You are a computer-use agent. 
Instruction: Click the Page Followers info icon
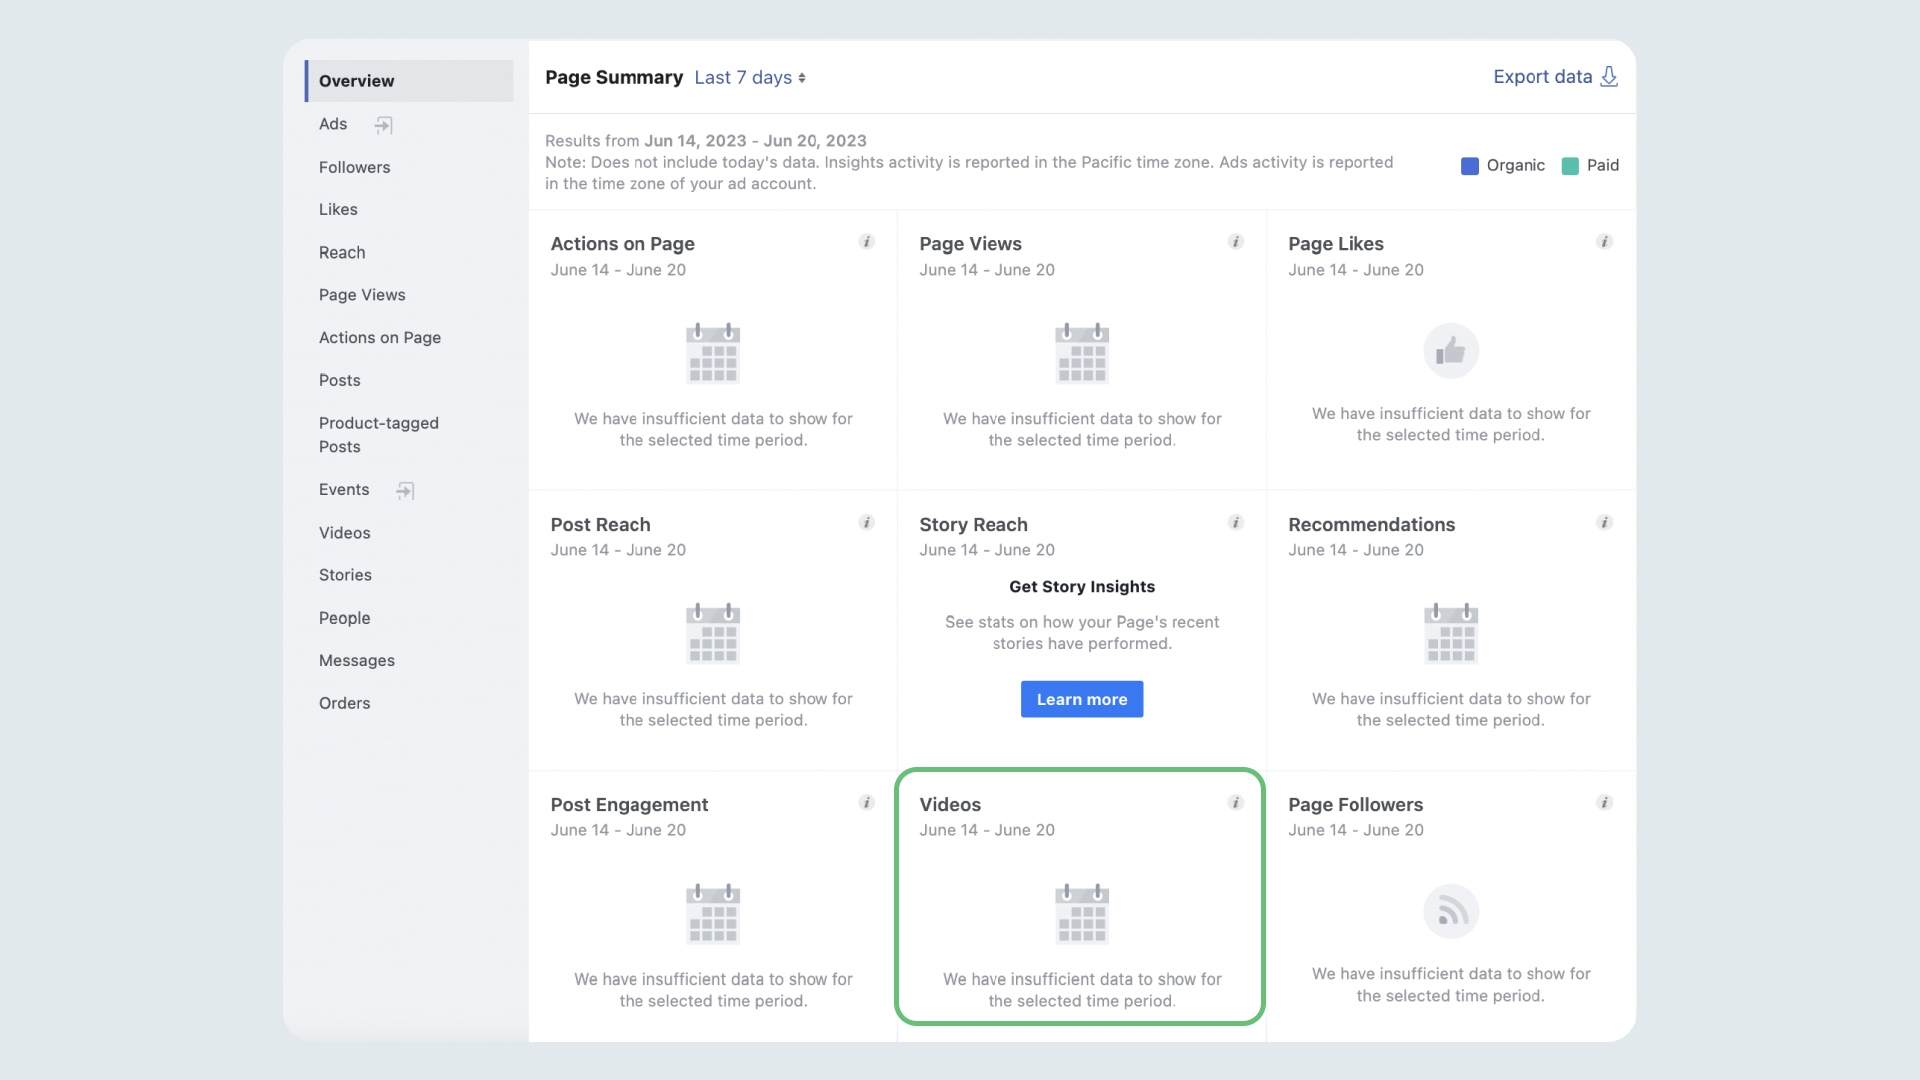point(1604,802)
